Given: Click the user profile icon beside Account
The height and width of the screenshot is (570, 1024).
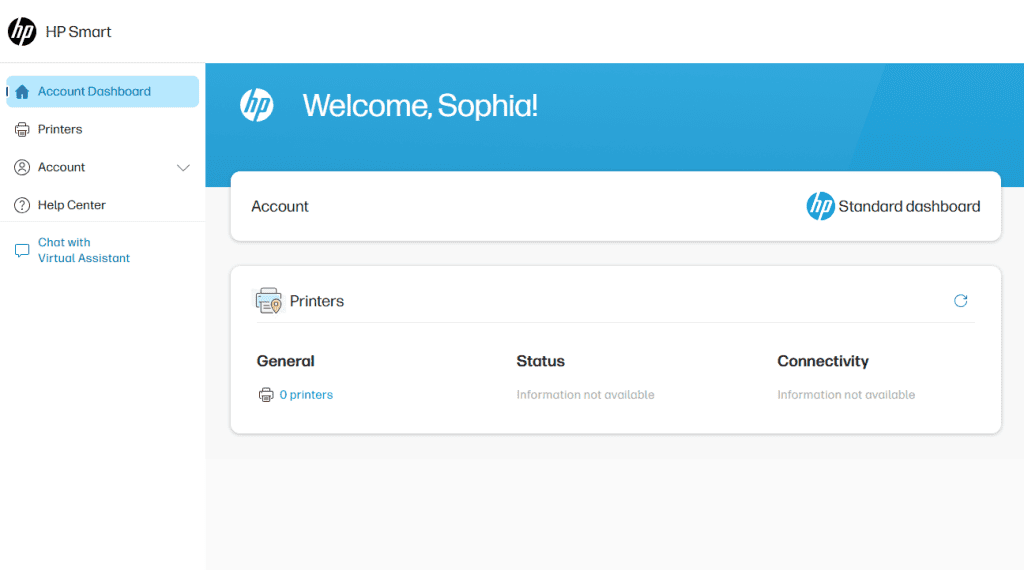Looking at the screenshot, I should coord(22,167).
